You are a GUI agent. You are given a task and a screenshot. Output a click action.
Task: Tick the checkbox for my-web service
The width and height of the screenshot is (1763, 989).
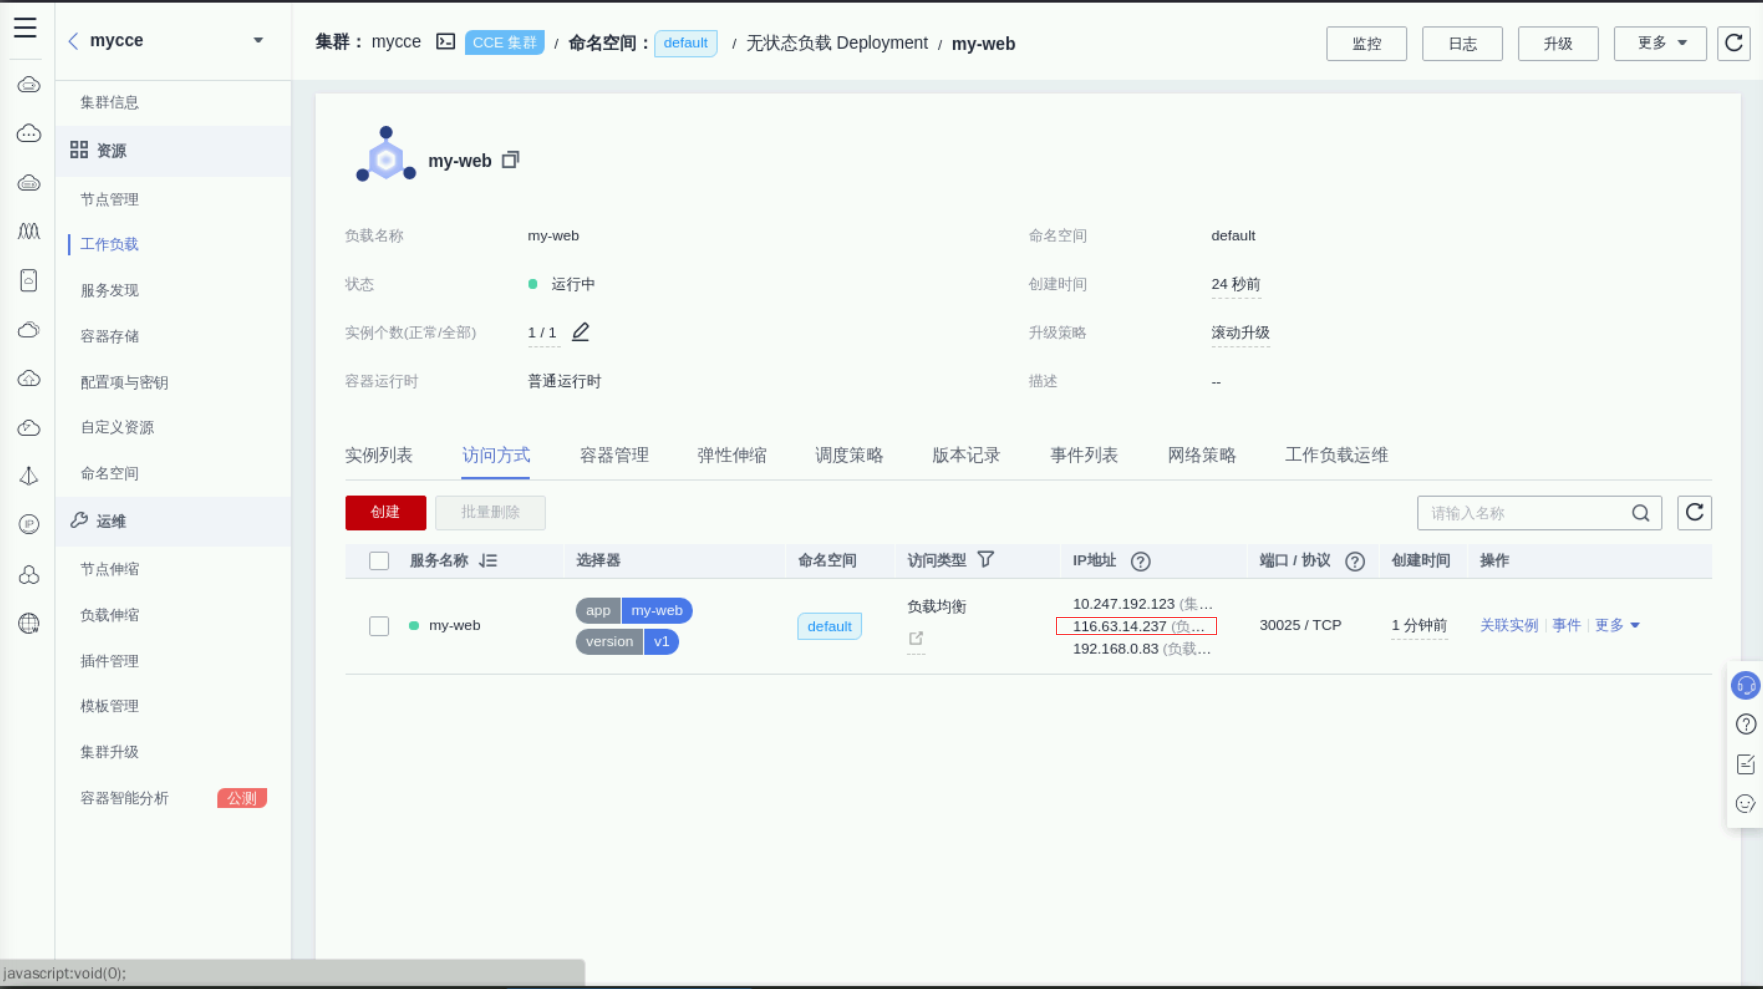pyautogui.click(x=379, y=626)
